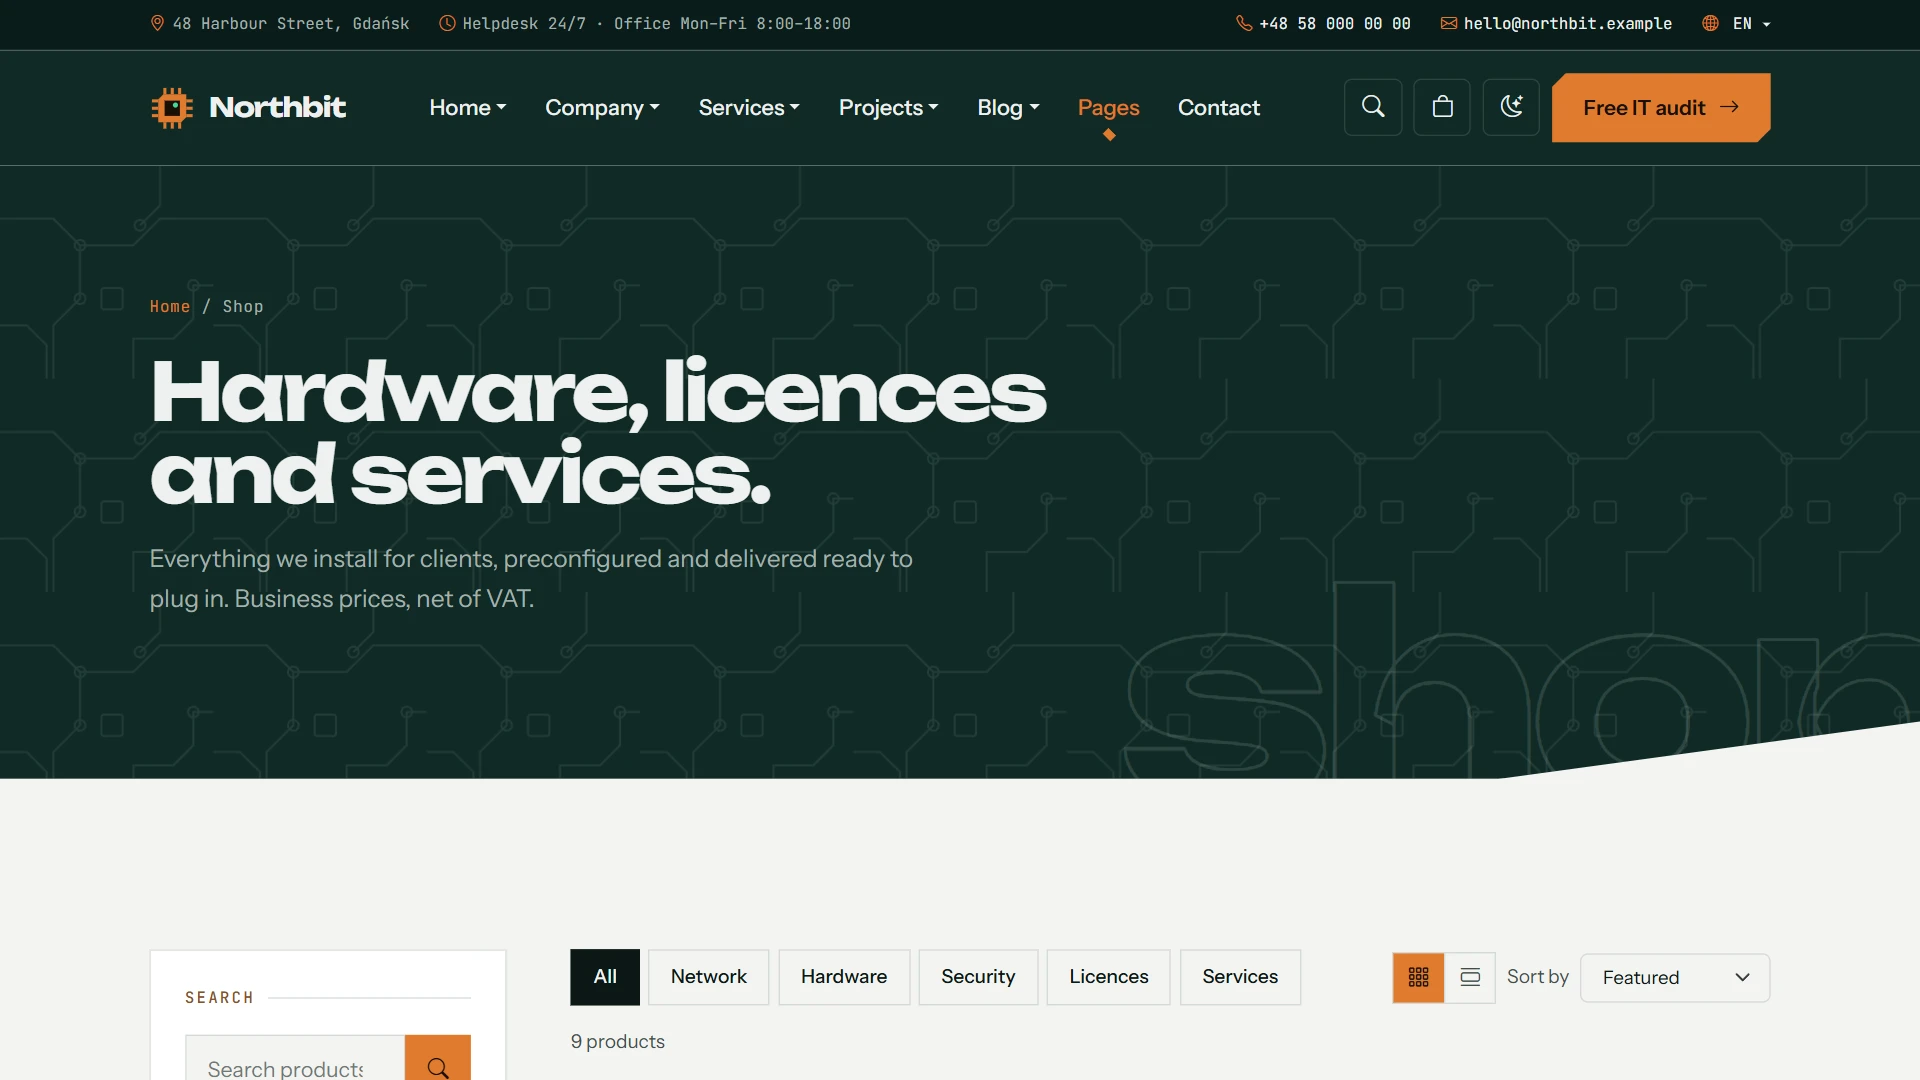1920x1080 pixels.
Task: Open the Home dropdown menu
Action: click(468, 107)
